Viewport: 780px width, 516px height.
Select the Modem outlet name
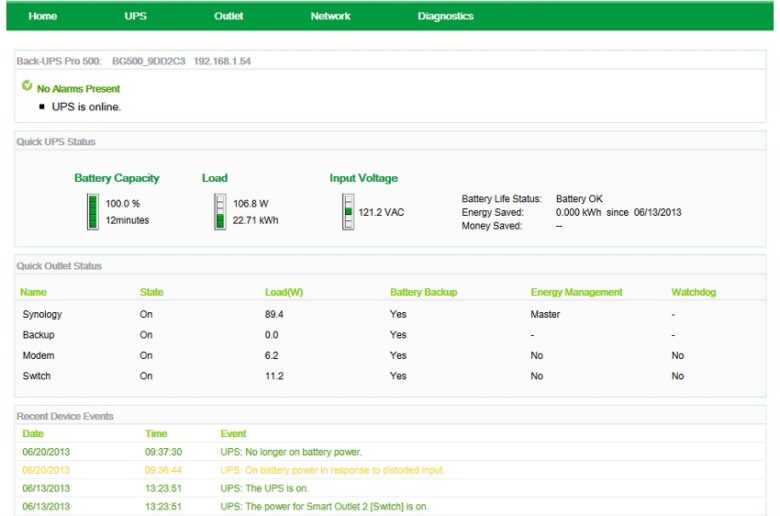[x=38, y=355]
